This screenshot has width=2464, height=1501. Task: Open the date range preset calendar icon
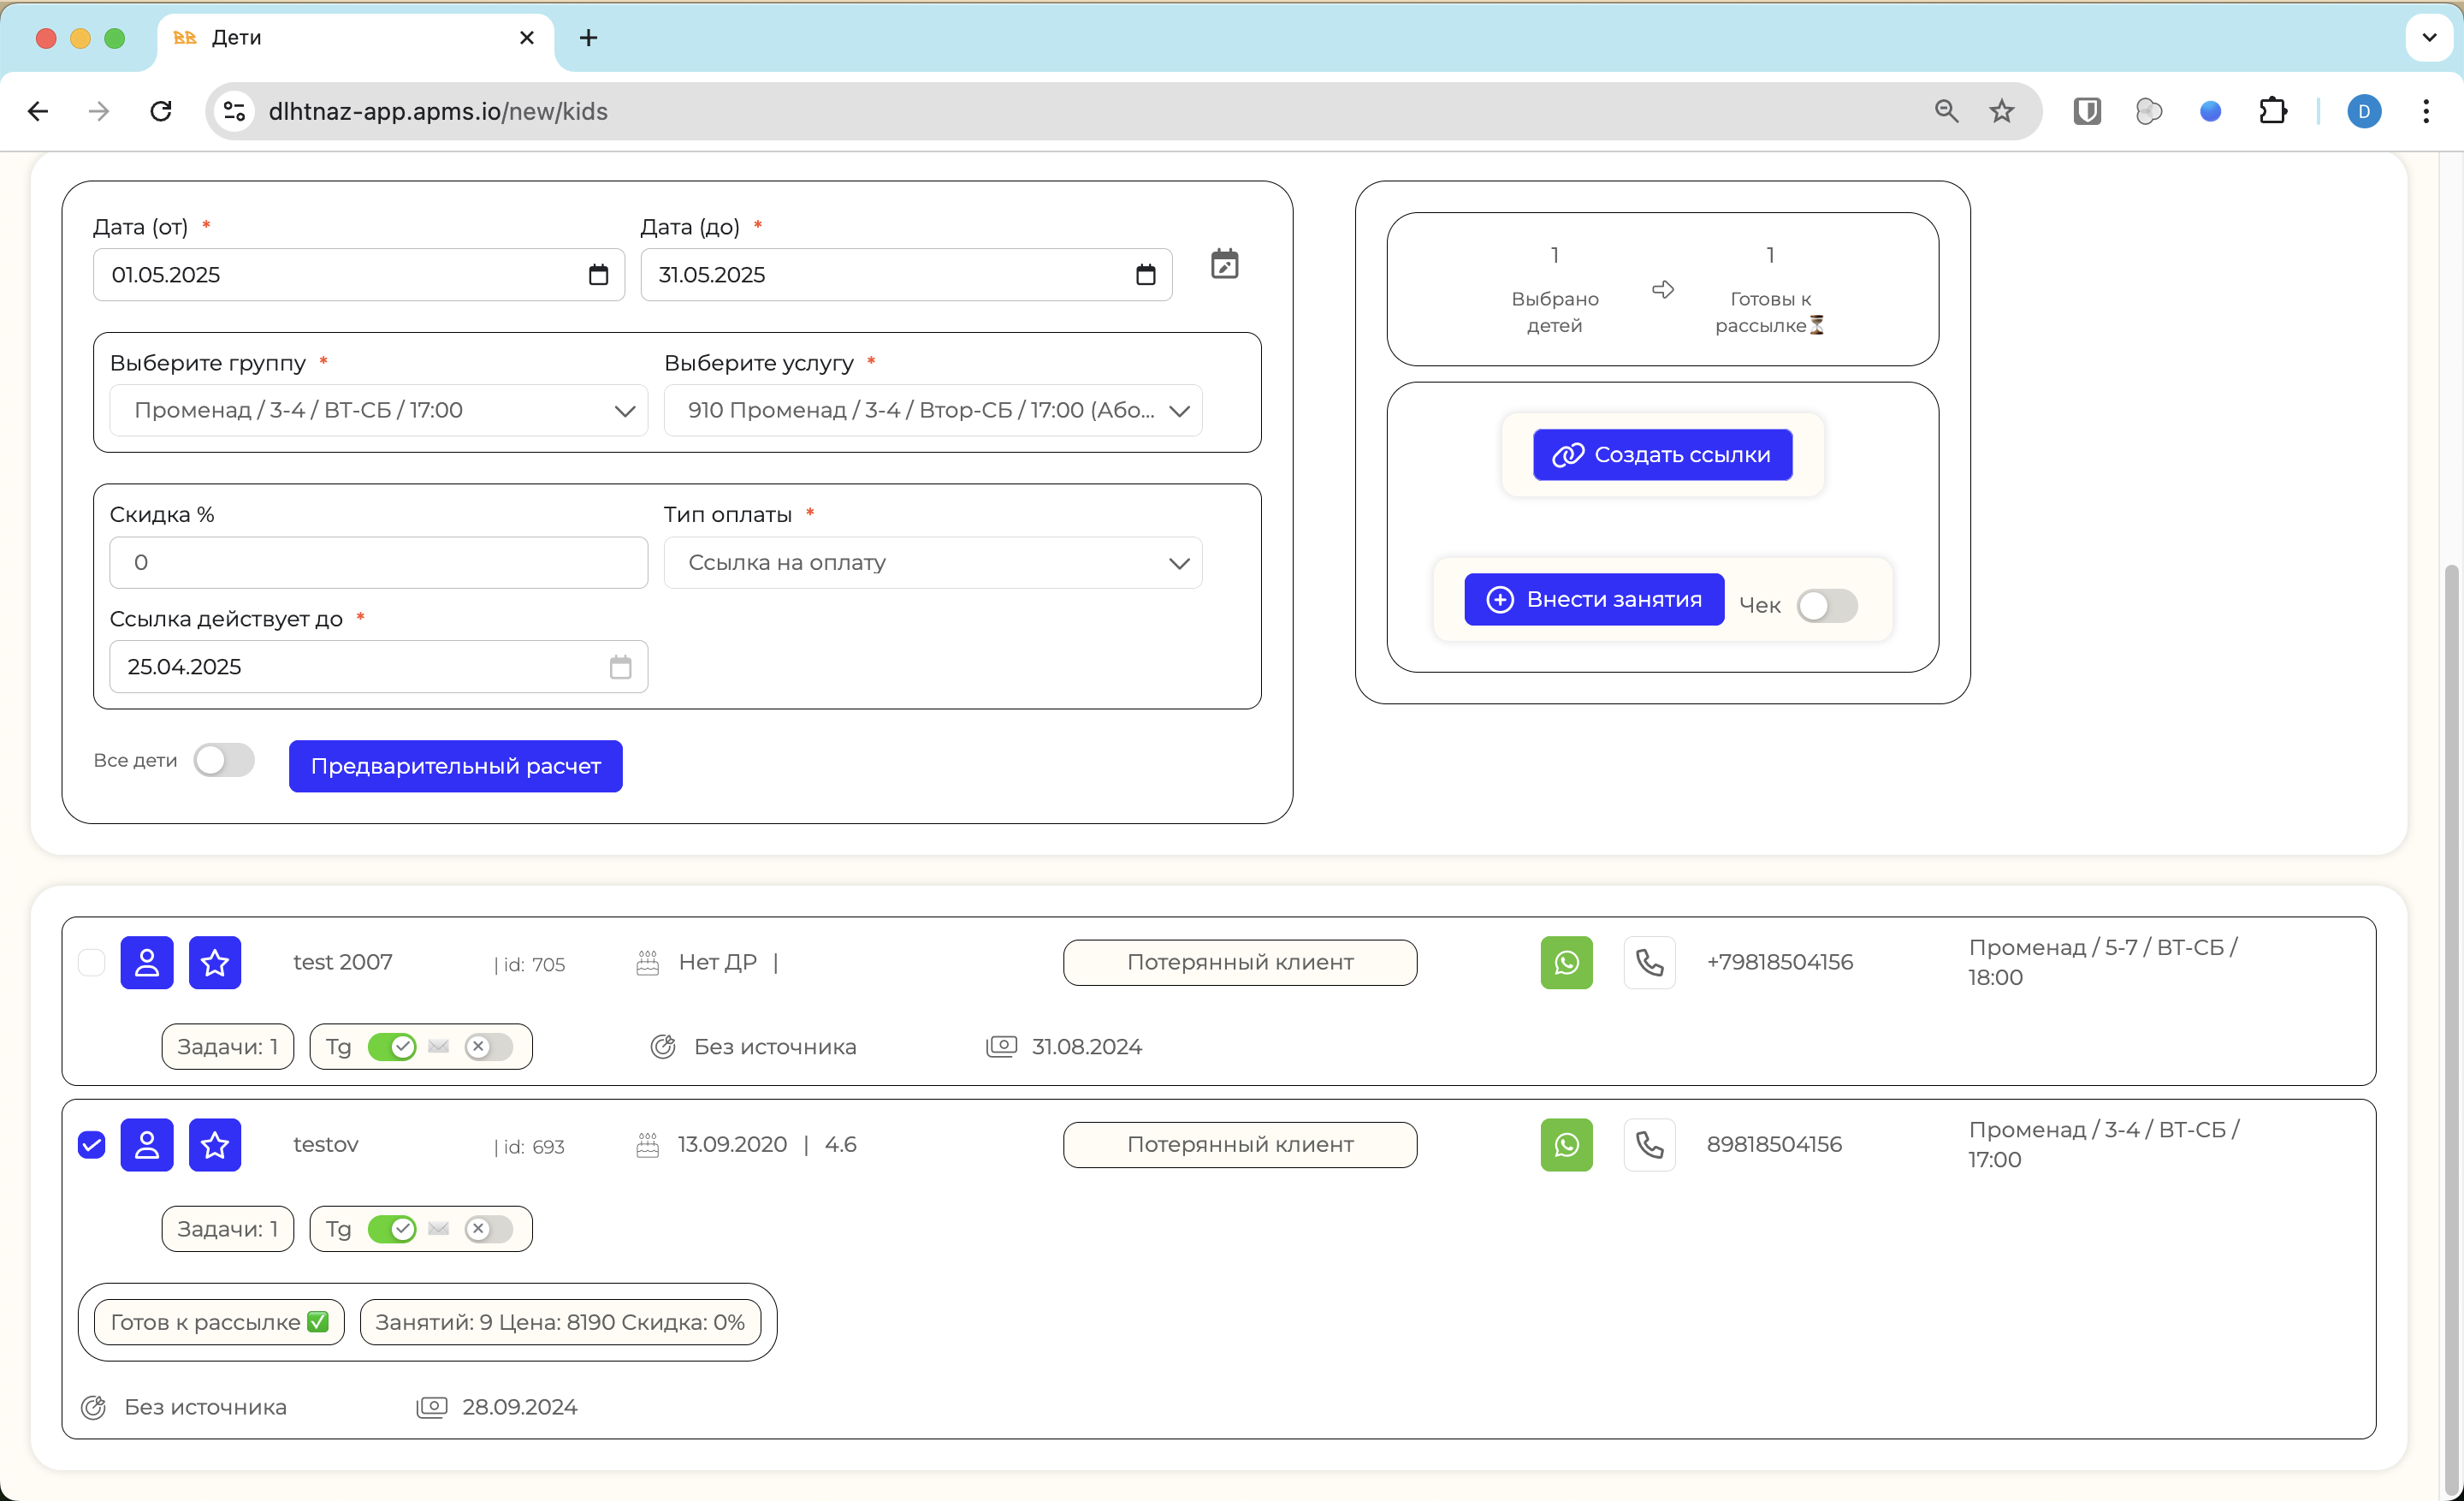pyautogui.click(x=1224, y=264)
